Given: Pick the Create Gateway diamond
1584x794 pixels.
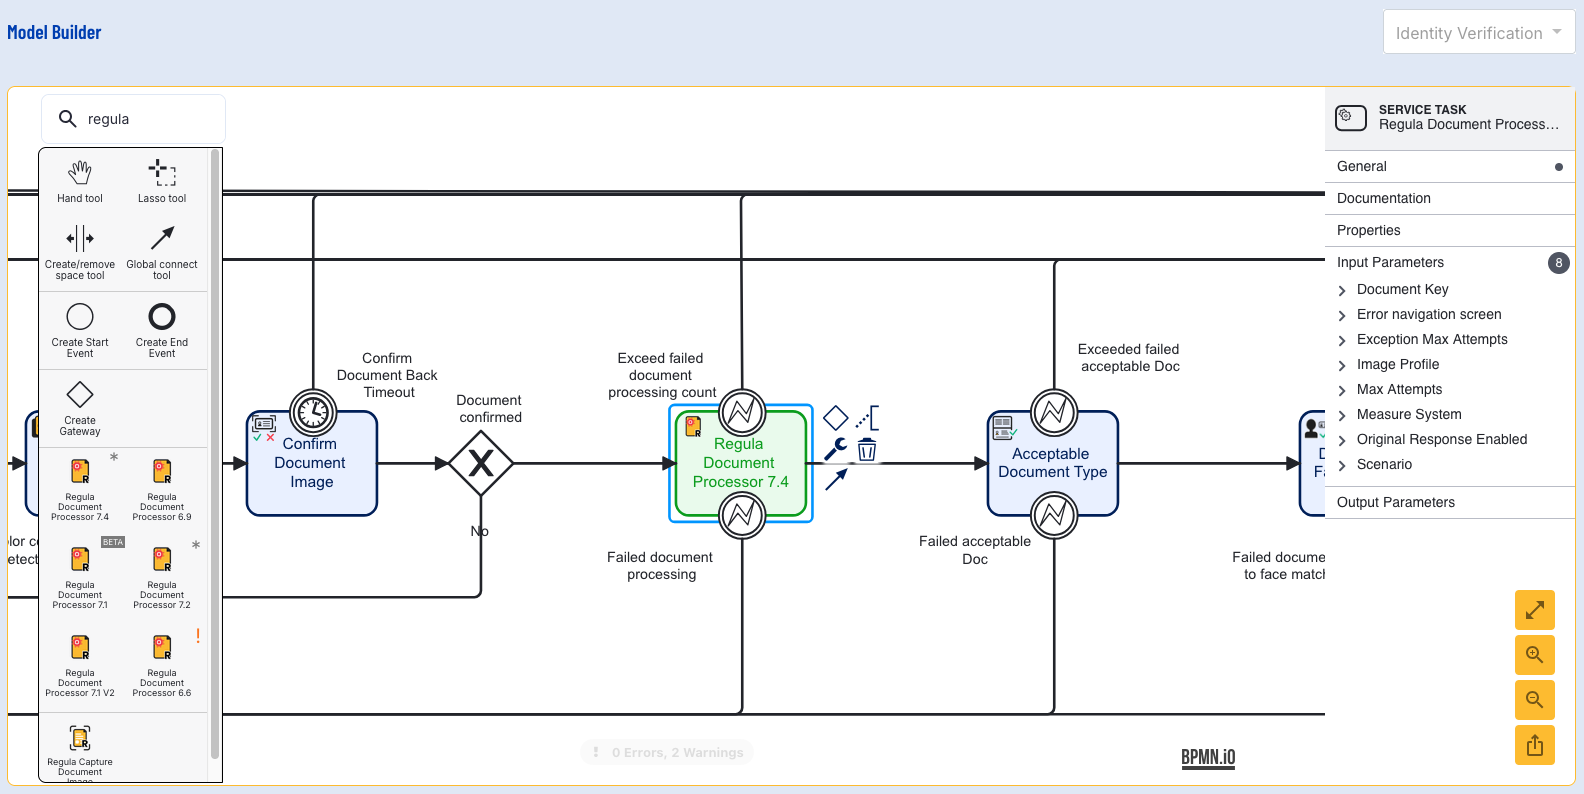Looking at the screenshot, I should 80,408.
